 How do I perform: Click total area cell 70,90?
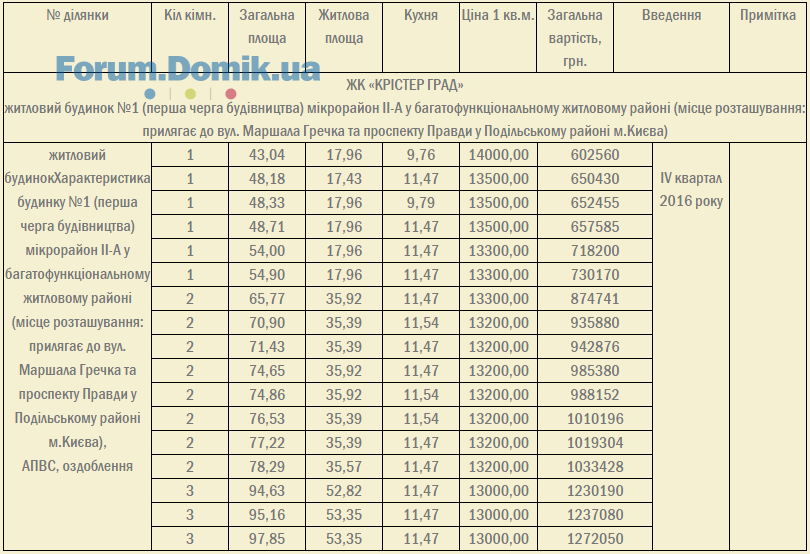tap(267, 322)
